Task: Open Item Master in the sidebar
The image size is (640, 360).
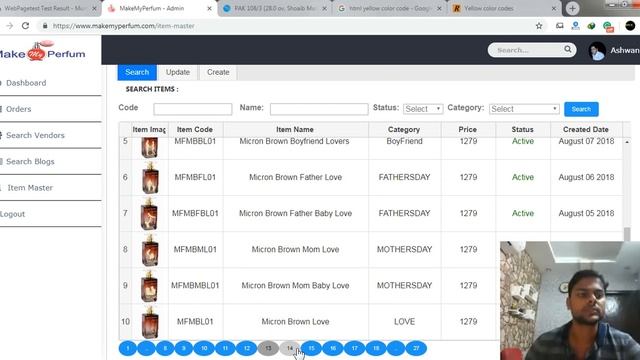Action: pyautogui.click(x=30, y=188)
